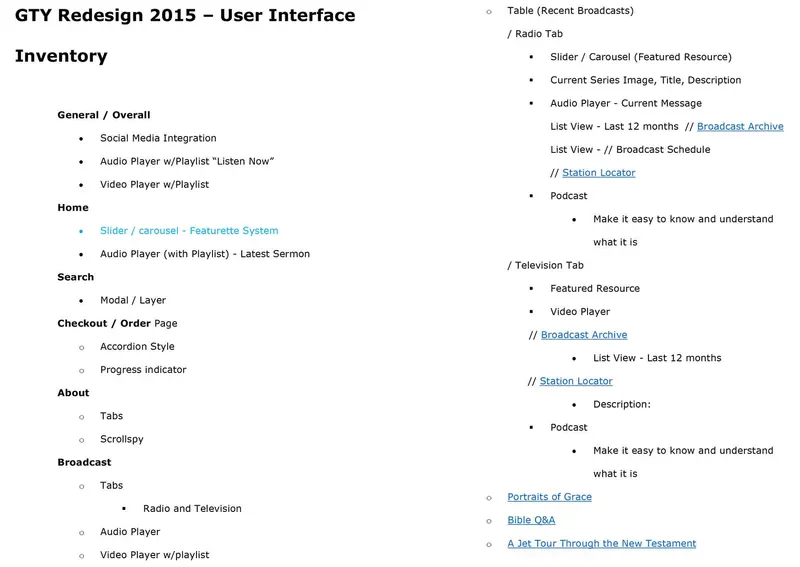Open the Portraits of Grace link
The height and width of the screenshot is (567, 800).
(x=549, y=497)
